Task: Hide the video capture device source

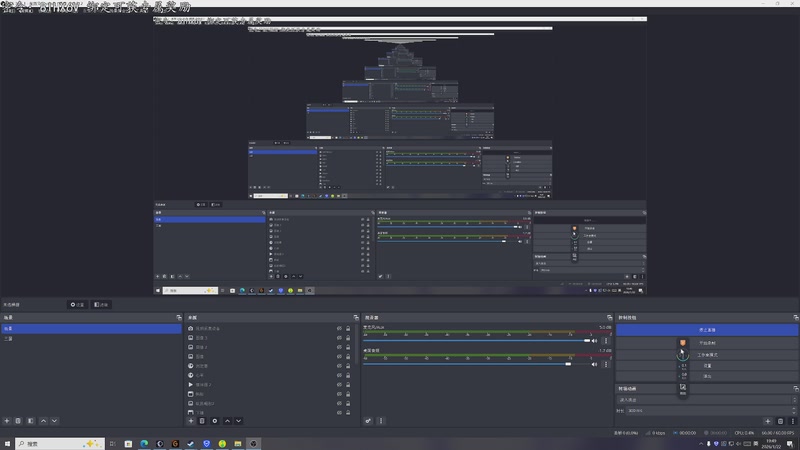Action: 339,329
